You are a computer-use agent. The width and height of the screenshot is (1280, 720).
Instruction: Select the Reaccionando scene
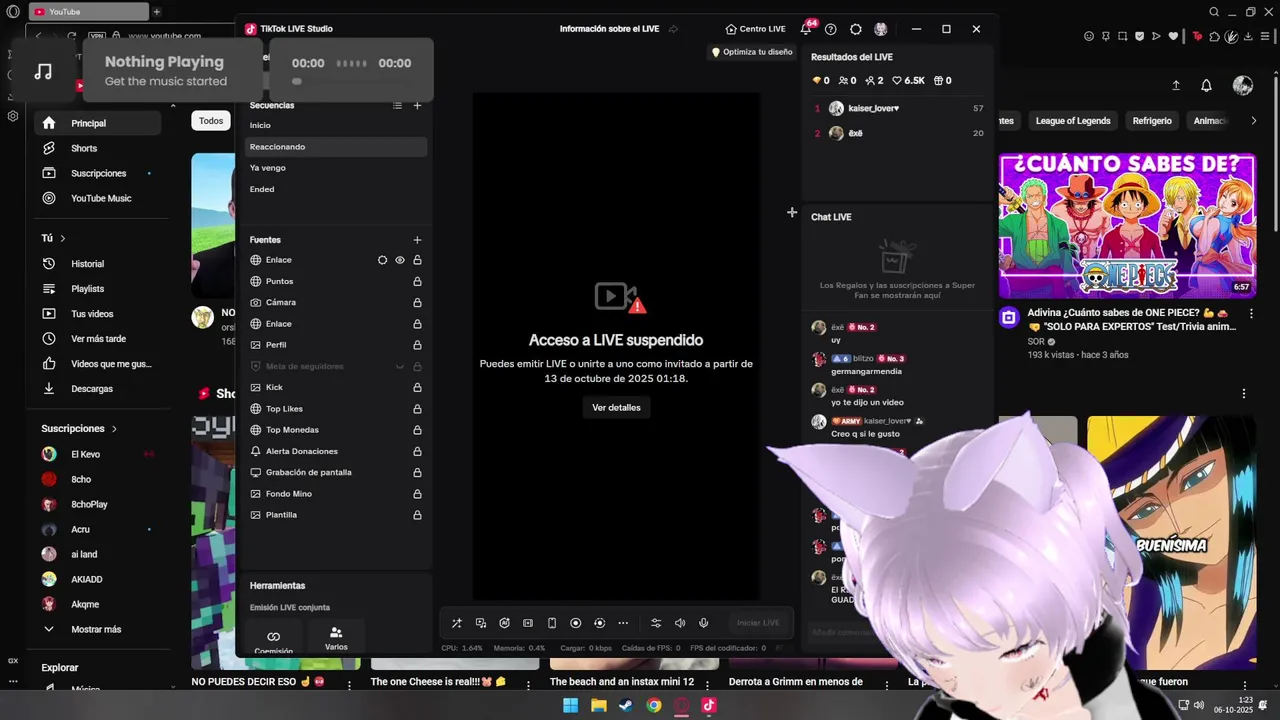pos(337,147)
